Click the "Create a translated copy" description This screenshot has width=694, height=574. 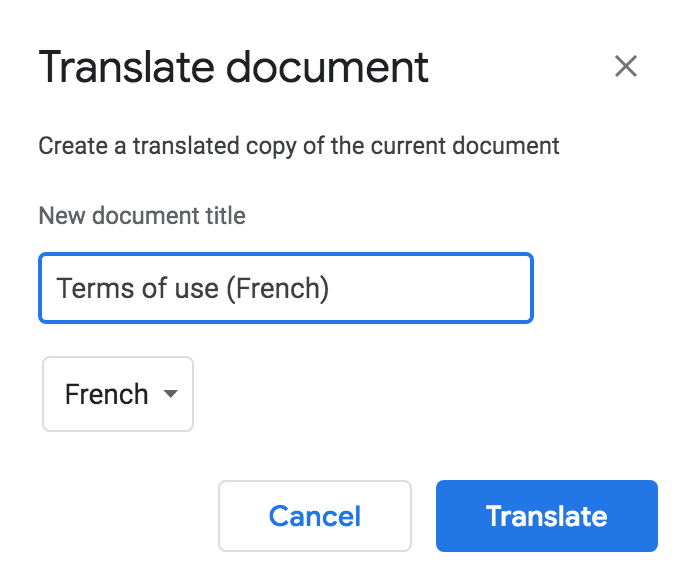pyautogui.click(x=299, y=146)
